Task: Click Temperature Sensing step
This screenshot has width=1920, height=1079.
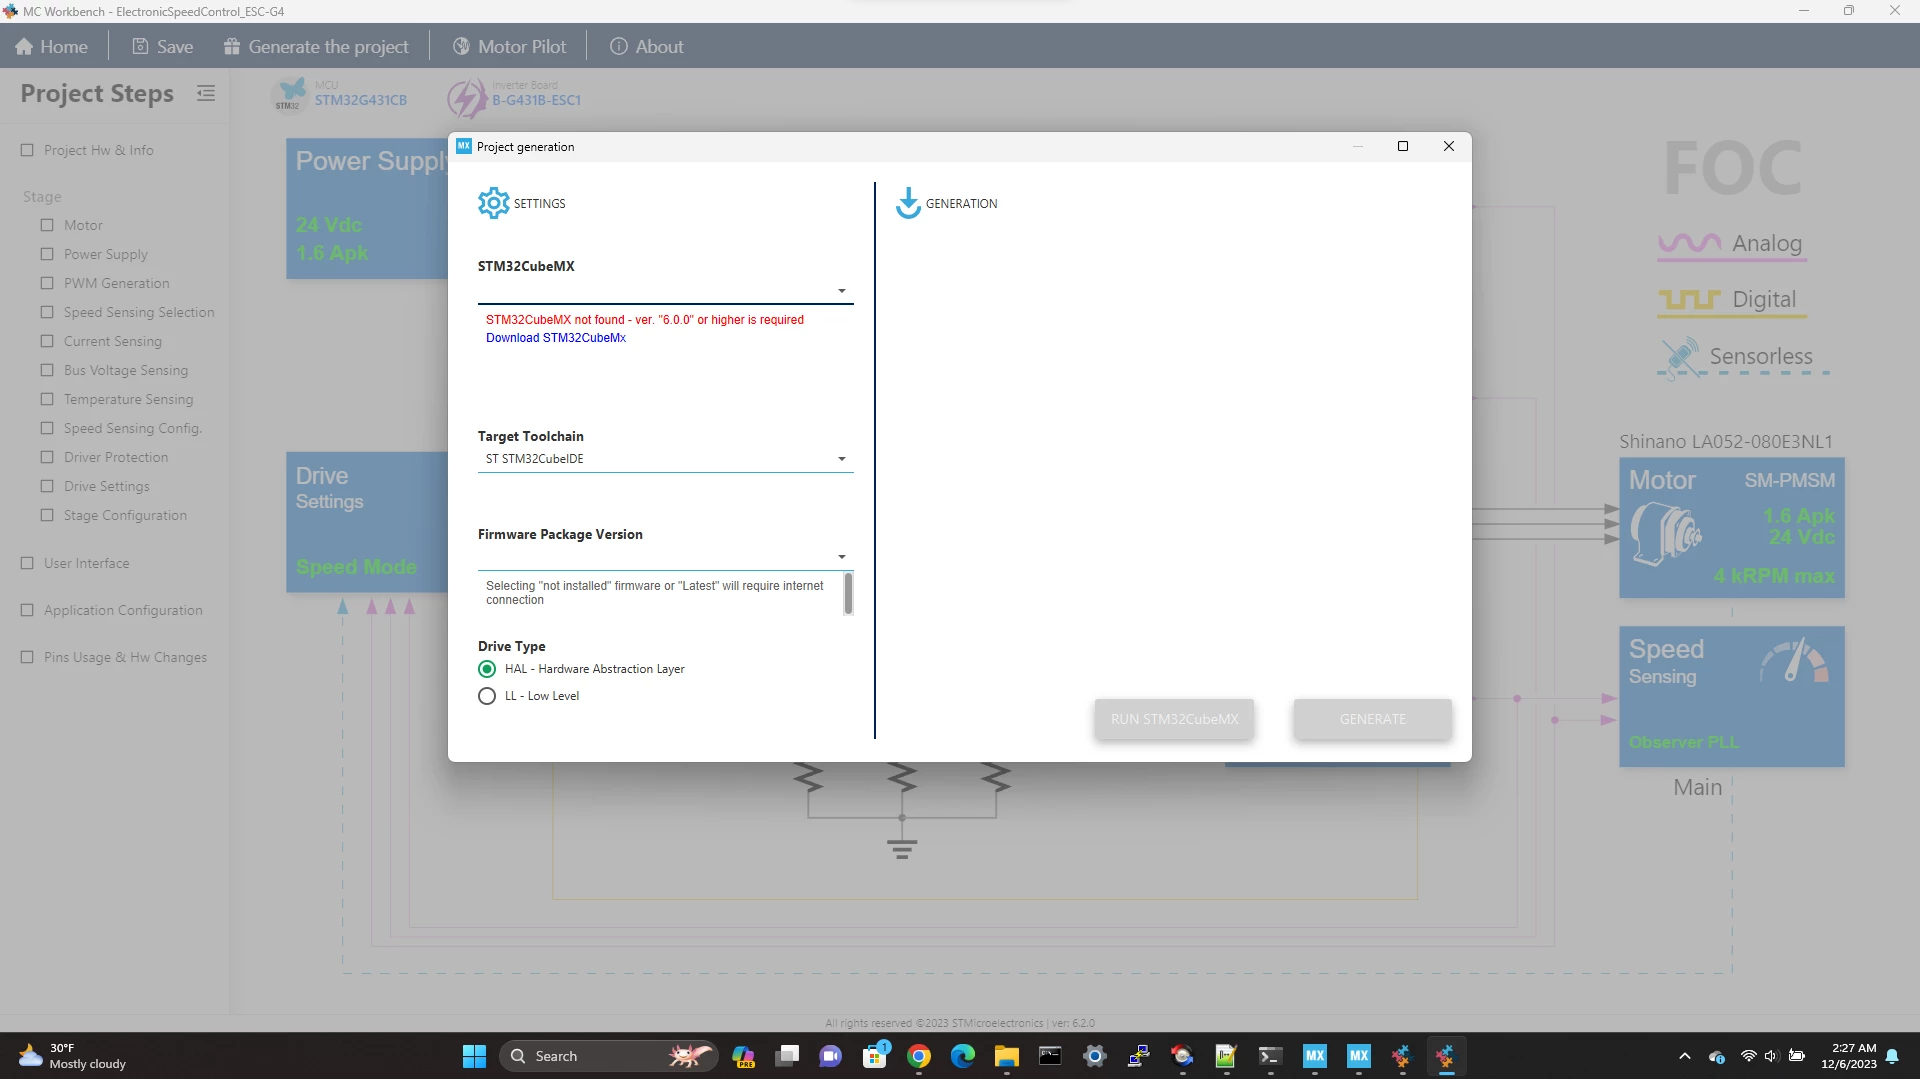Action: coord(129,399)
